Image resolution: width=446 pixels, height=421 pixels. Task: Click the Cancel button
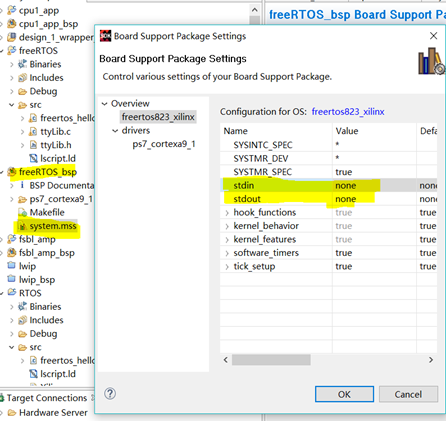(x=408, y=394)
